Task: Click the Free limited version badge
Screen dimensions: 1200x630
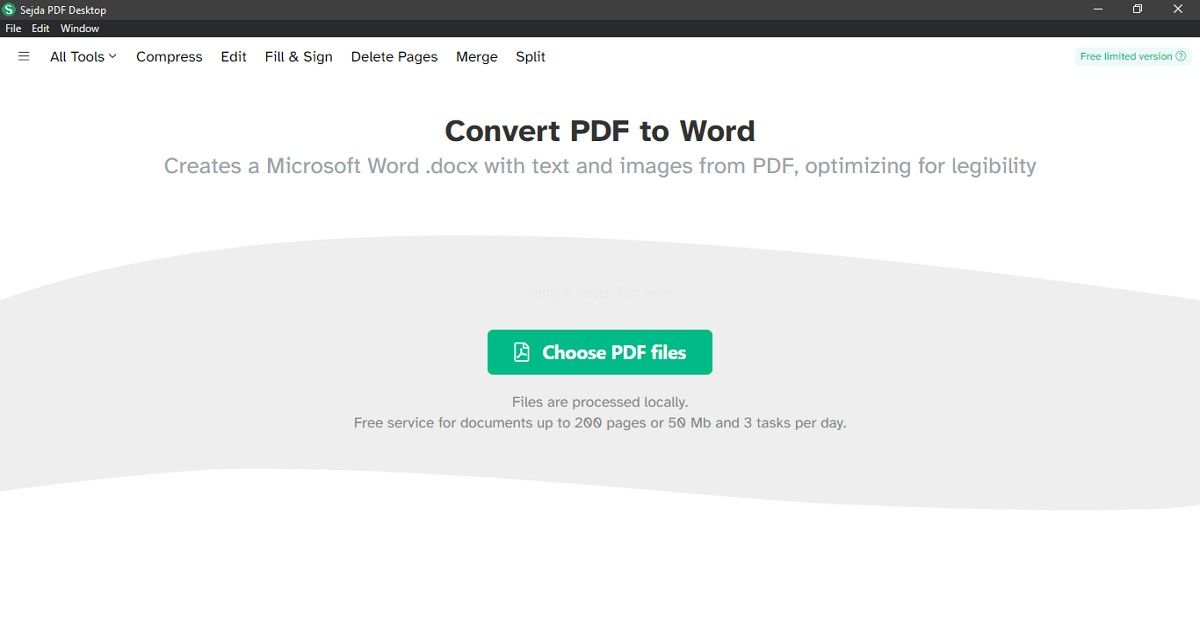Action: point(1133,57)
